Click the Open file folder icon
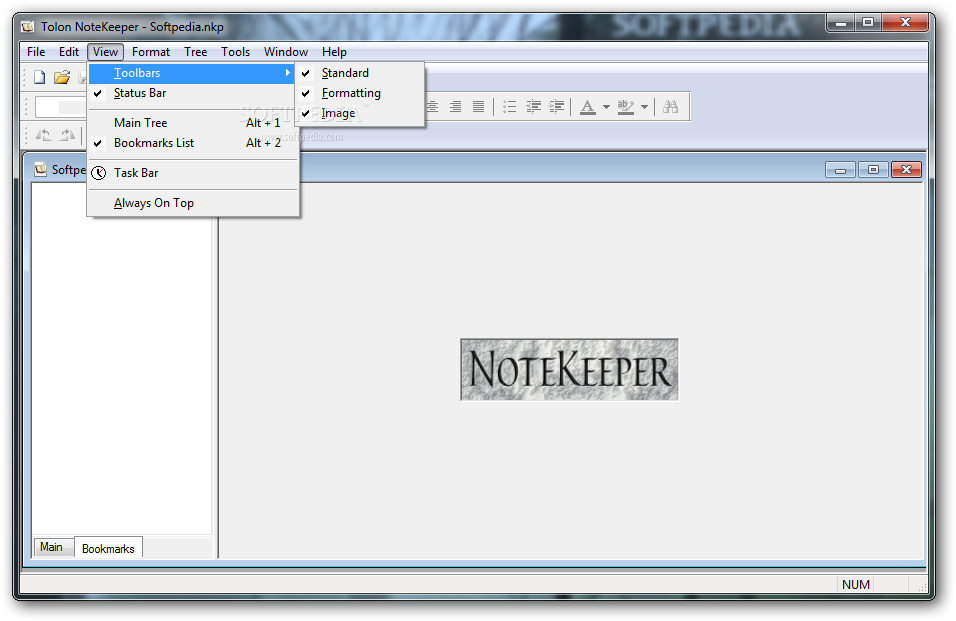Viewport: 956px width, 621px height. [x=62, y=77]
